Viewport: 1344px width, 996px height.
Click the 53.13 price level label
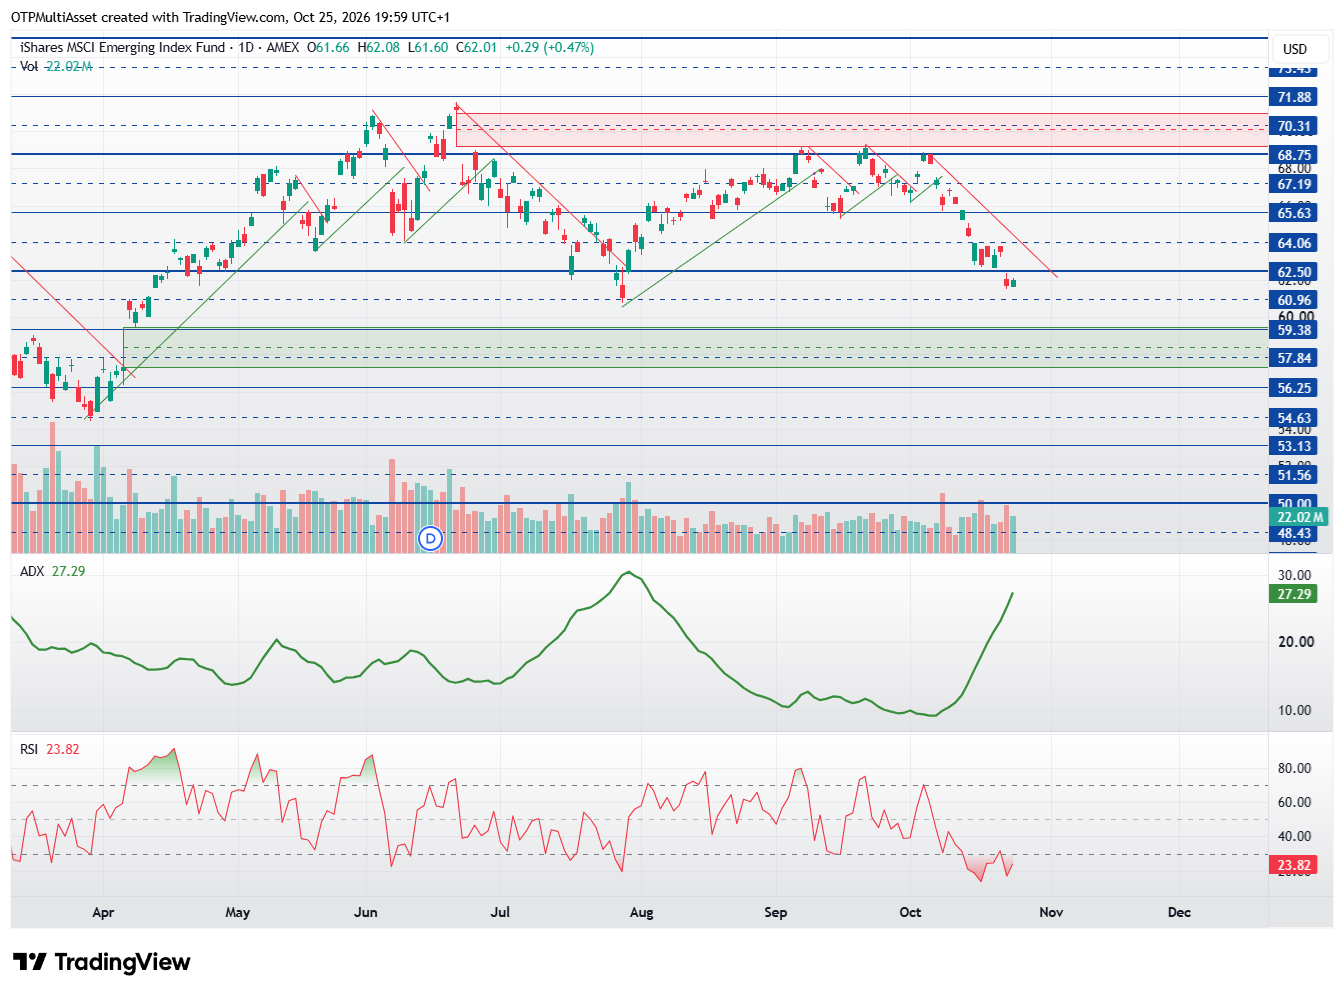[1294, 446]
